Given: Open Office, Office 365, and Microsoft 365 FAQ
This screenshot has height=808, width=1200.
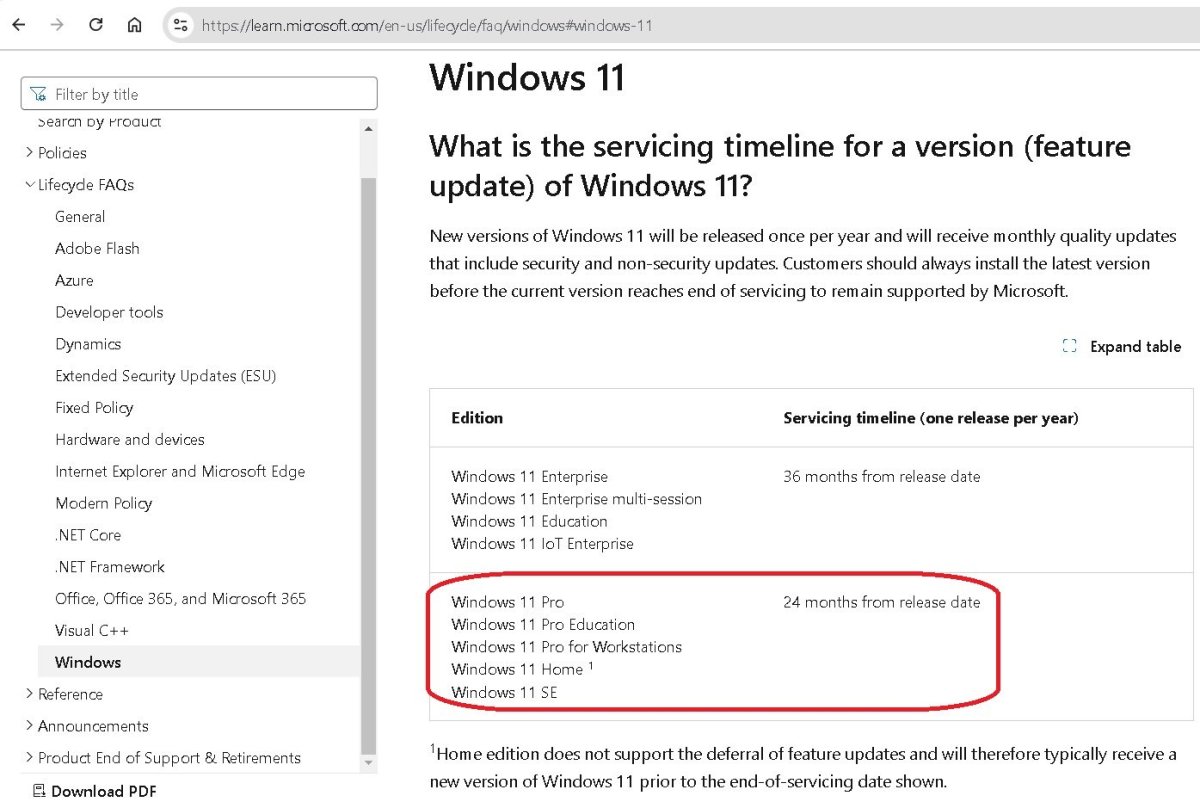Looking at the screenshot, I should [181, 599].
